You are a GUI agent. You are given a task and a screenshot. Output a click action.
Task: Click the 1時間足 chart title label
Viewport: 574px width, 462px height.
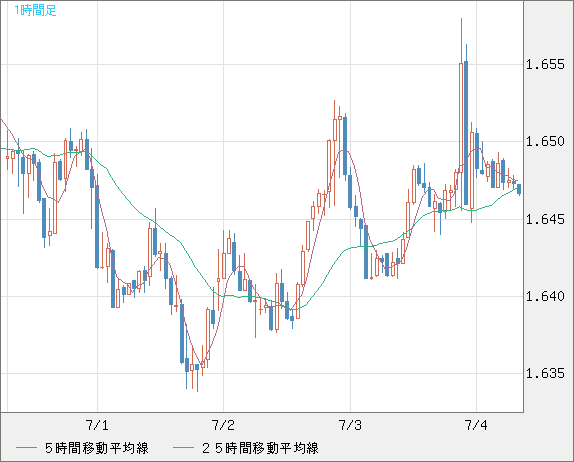point(35,10)
